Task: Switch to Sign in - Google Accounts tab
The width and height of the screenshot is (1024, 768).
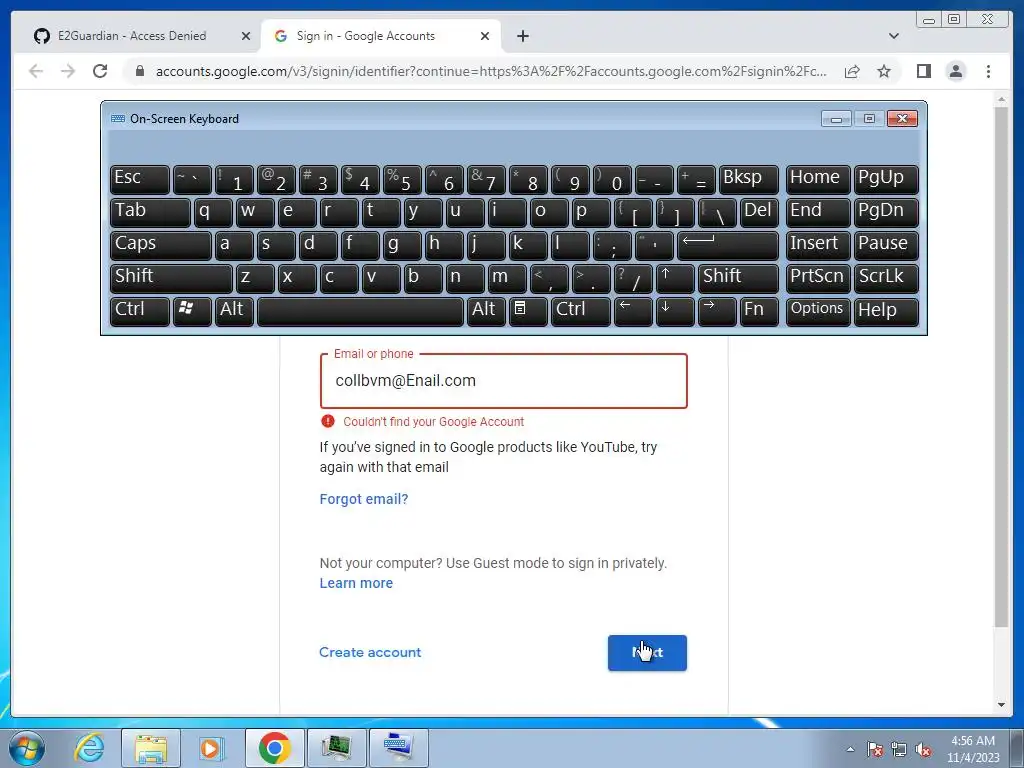Action: (x=381, y=36)
